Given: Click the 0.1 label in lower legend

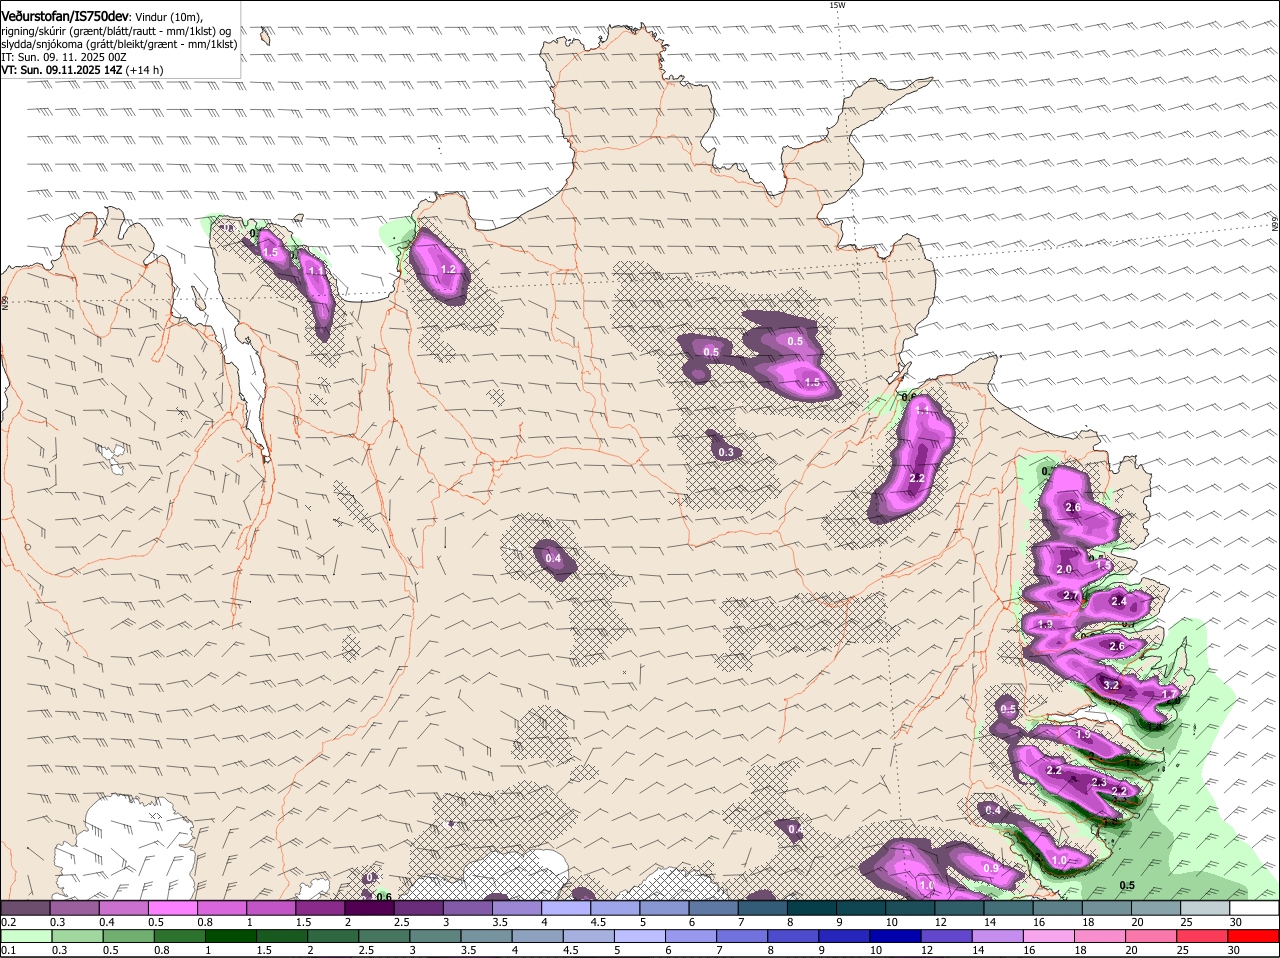Looking at the screenshot, I should coord(8,950).
